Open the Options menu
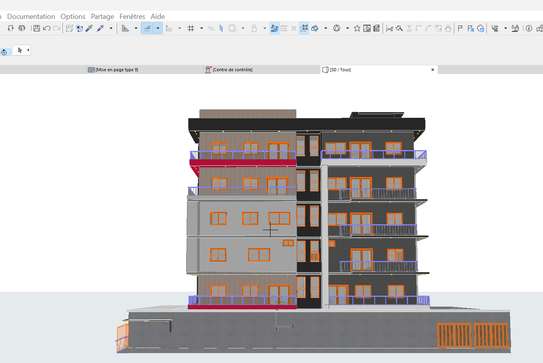This screenshot has height=363, width=543. point(73,16)
